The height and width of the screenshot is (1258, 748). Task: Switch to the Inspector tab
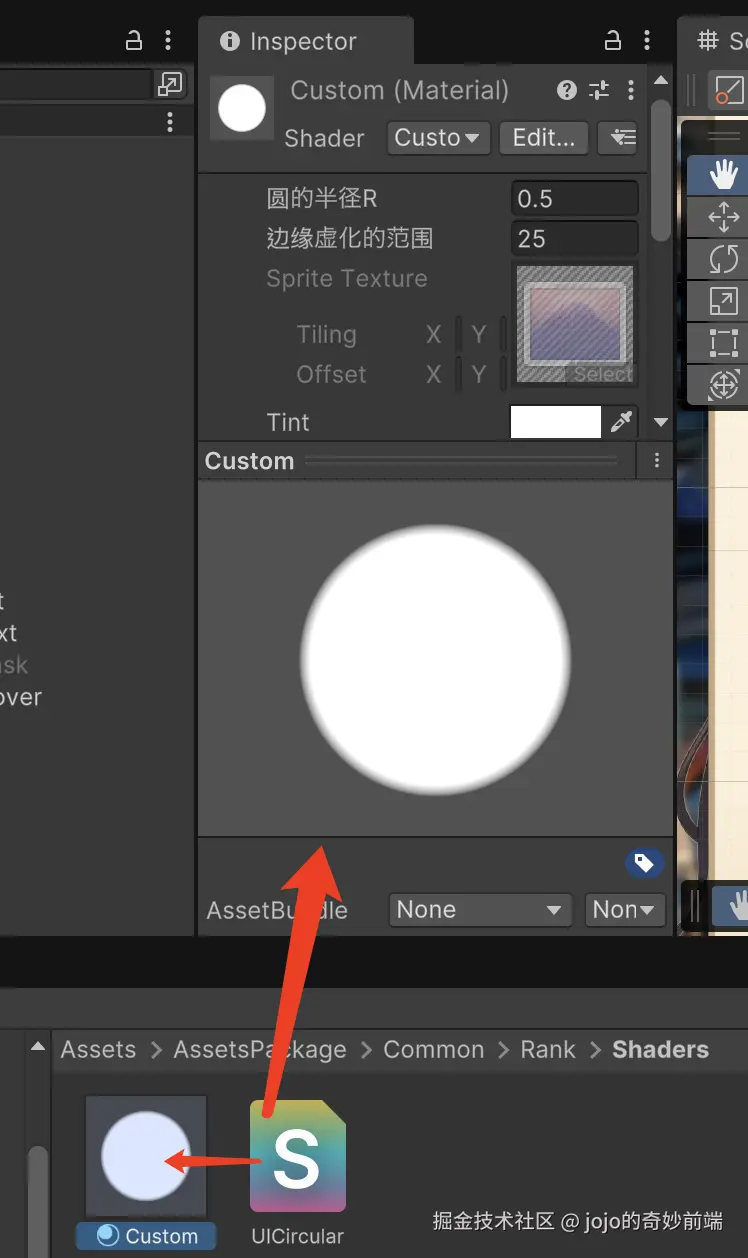304,41
